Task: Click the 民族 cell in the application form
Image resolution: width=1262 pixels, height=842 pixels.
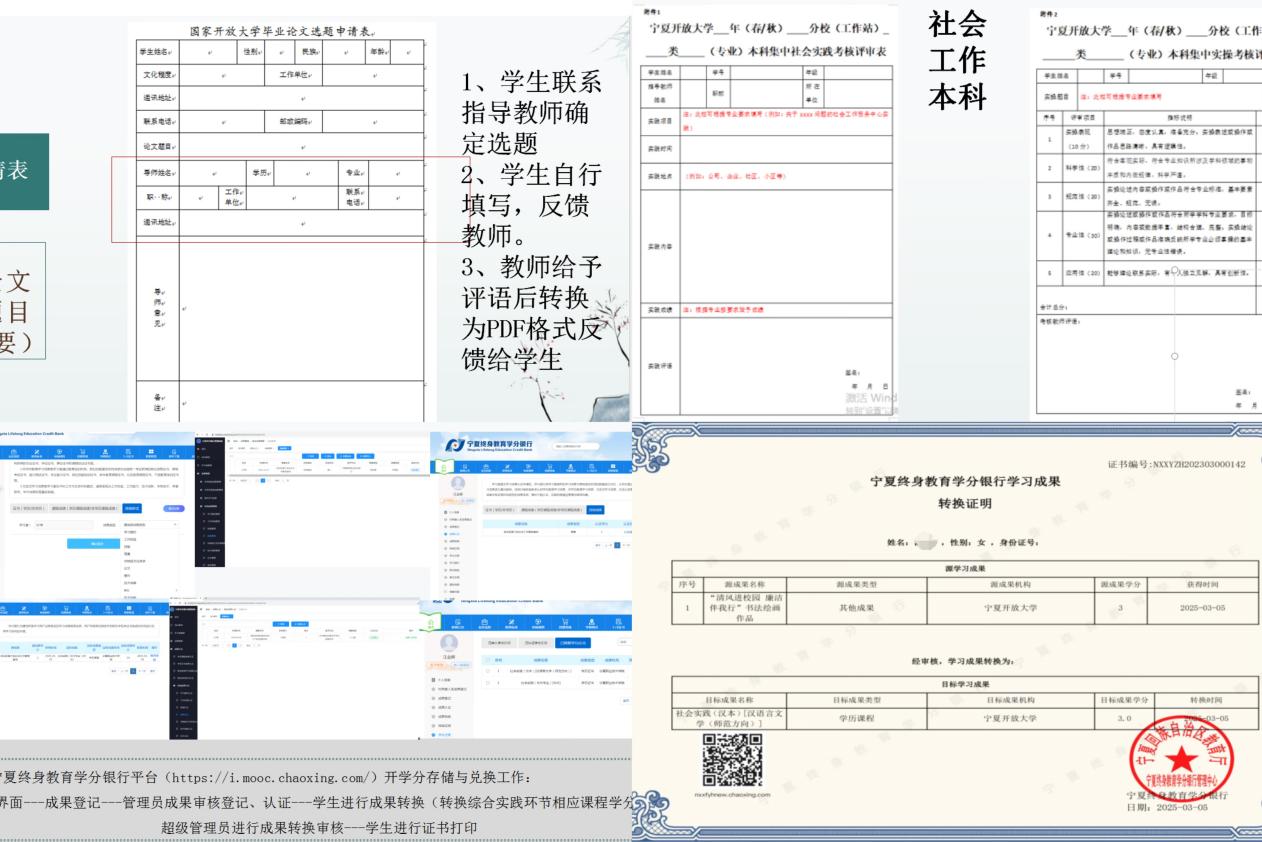Action: tap(310, 50)
